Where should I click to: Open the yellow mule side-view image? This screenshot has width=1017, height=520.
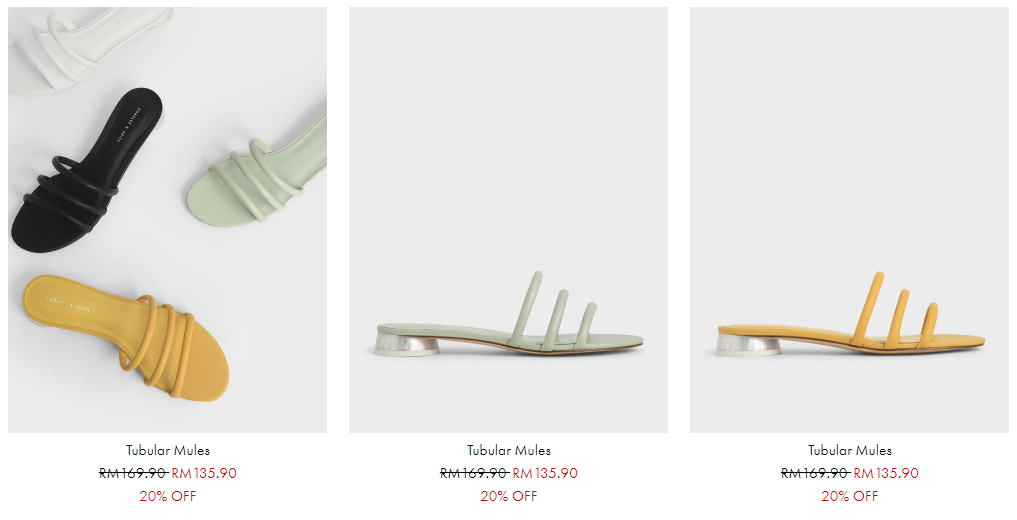[x=850, y=220]
